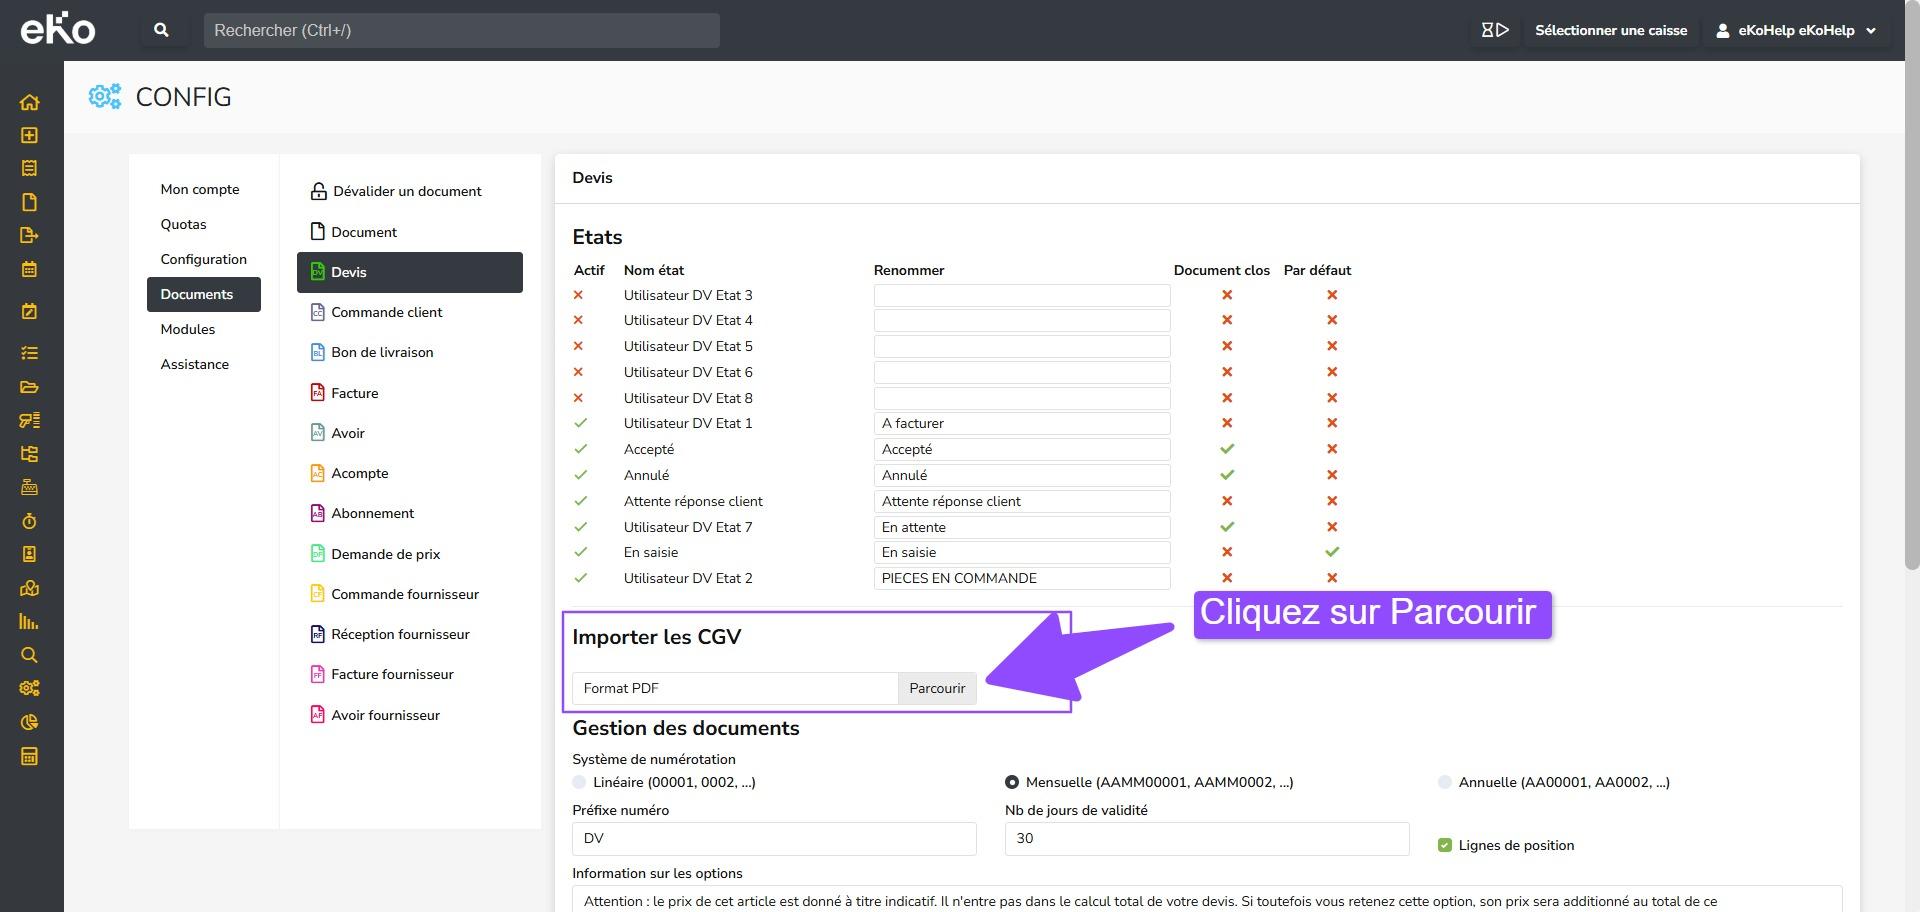Open Dévalider un document
Image resolution: width=1920 pixels, height=912 pixels.
pyautogui.click(x=406, y=191)
